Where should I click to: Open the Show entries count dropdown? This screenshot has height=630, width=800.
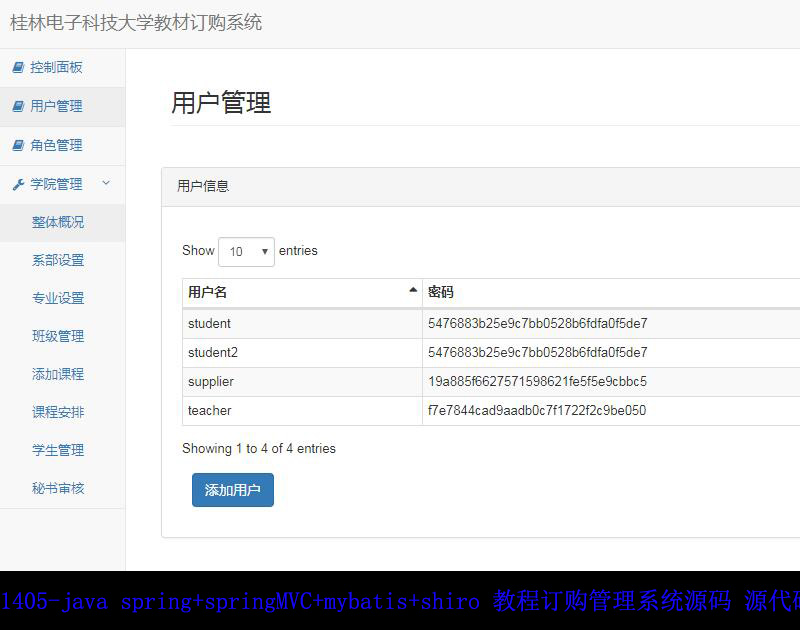click(246, 251)
